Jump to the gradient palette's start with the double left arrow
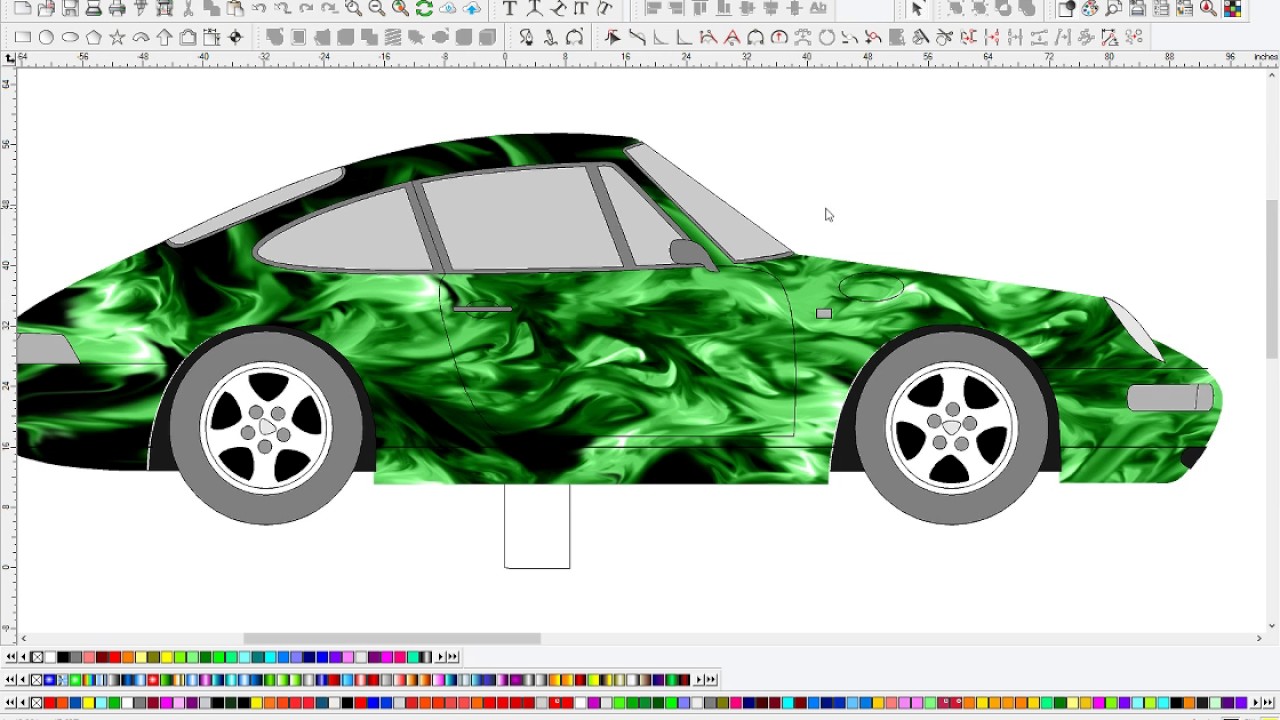Image resolution: width=1280 pixels, height=720 pixels. (x=10, y=680)
